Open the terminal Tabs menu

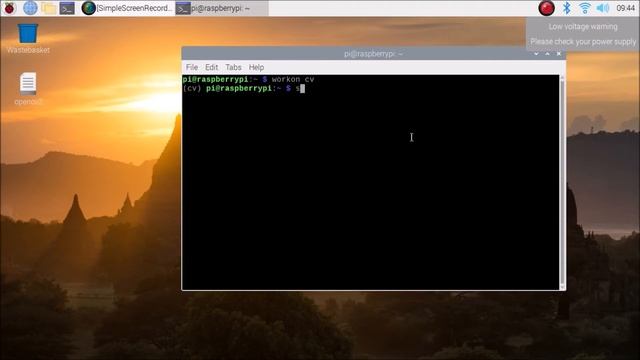[233, 67]
